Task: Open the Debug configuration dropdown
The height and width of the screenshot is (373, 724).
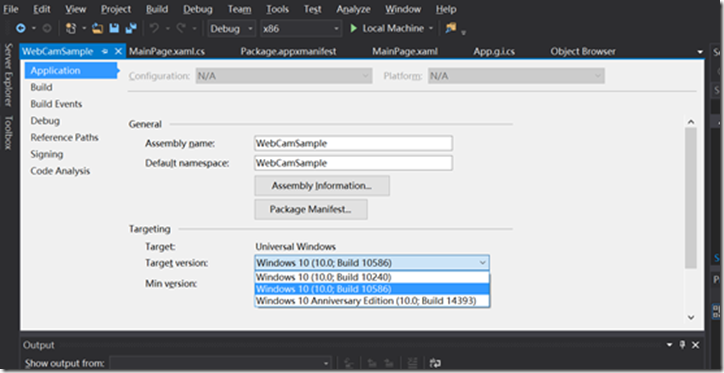Action: pos(232,29)
